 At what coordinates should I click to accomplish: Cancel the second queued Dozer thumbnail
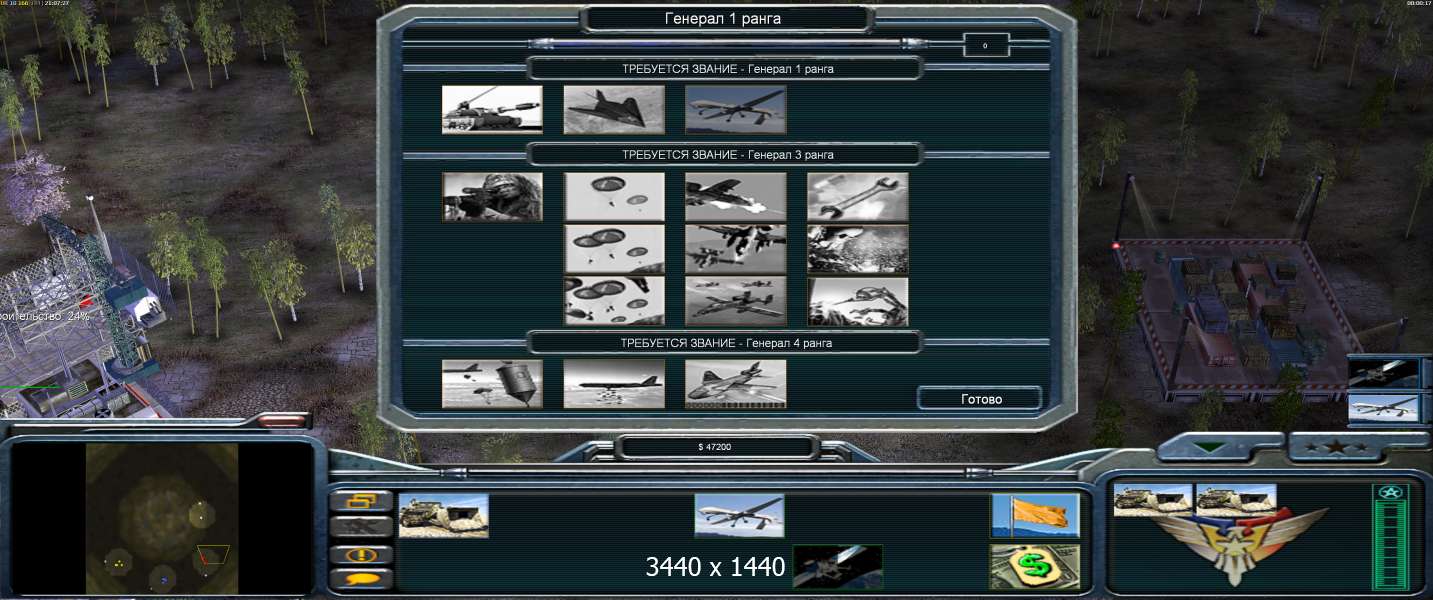click(1236, 500)
